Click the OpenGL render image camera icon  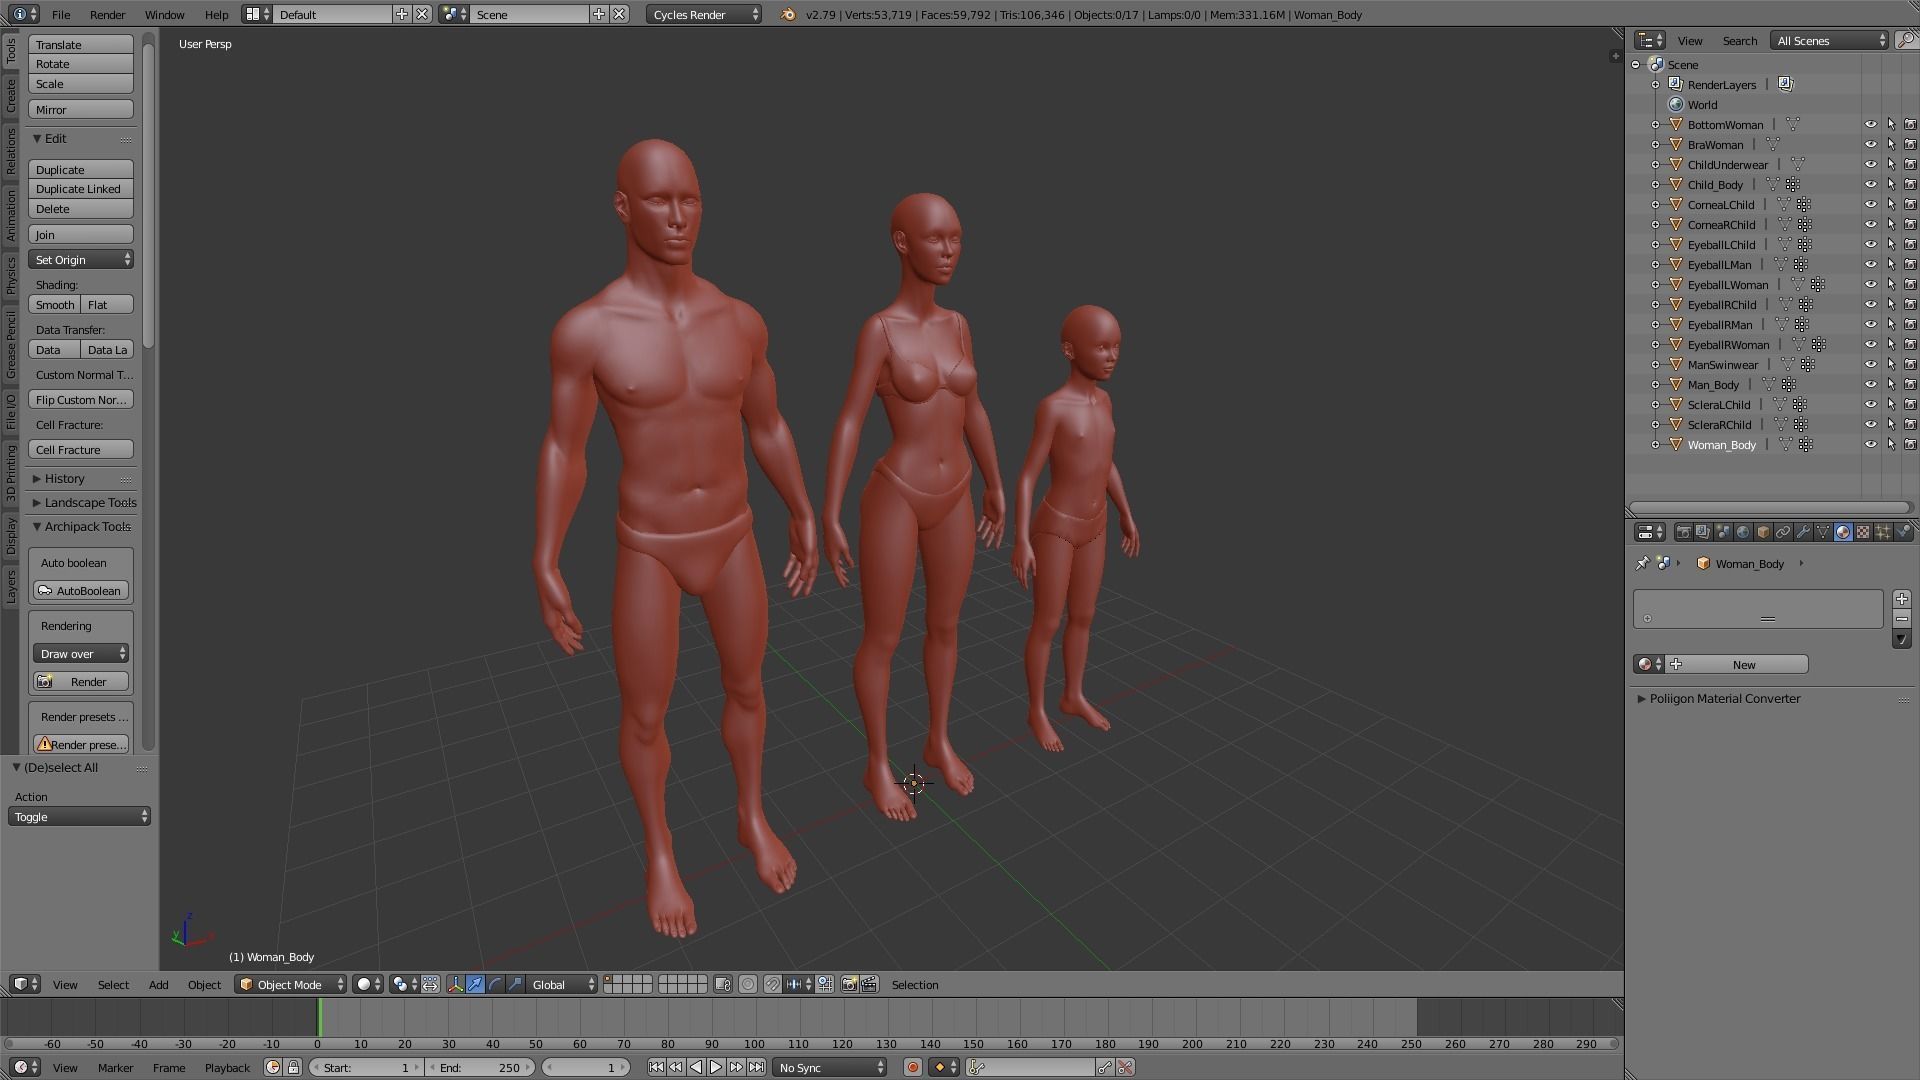click(849, 985)
